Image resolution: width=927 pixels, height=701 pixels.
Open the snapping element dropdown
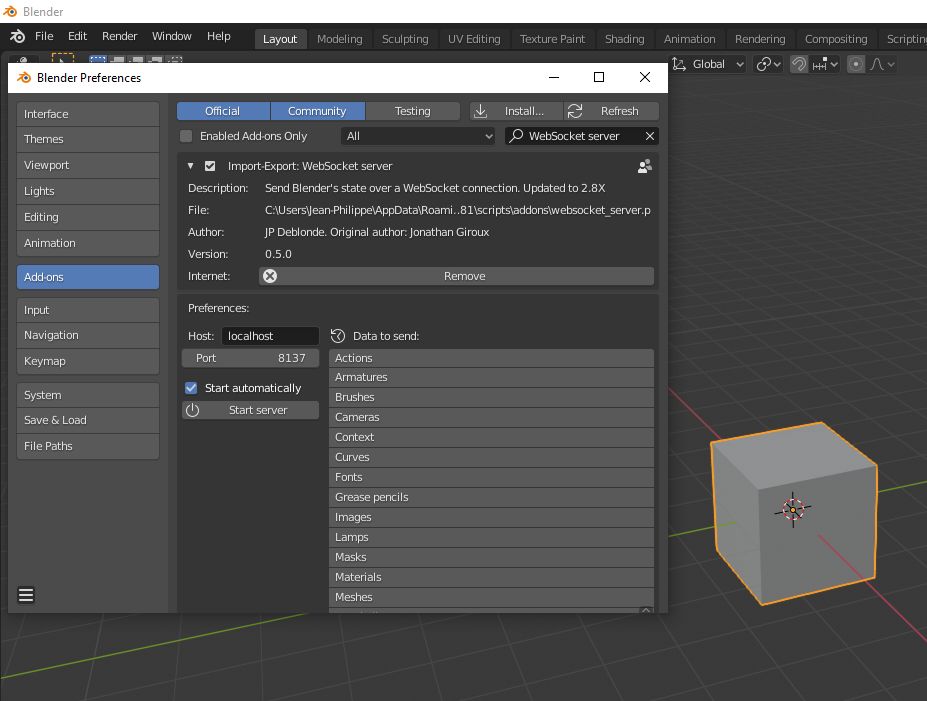825,64
